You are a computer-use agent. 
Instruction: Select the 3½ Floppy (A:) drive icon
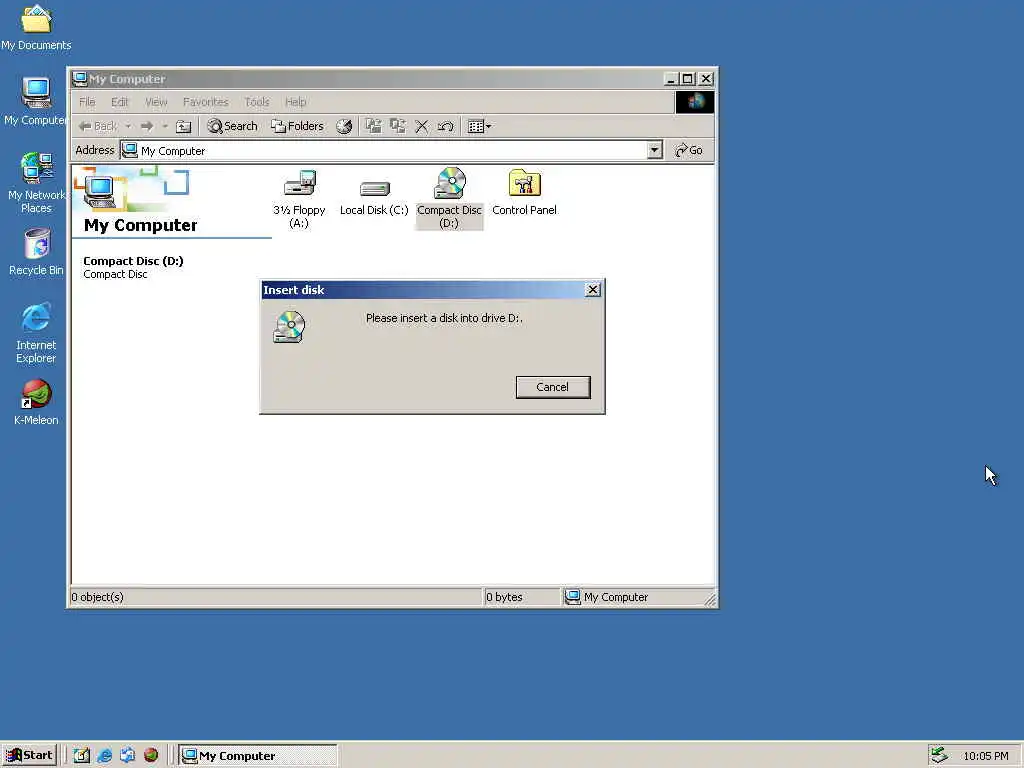tap(299, 199)
